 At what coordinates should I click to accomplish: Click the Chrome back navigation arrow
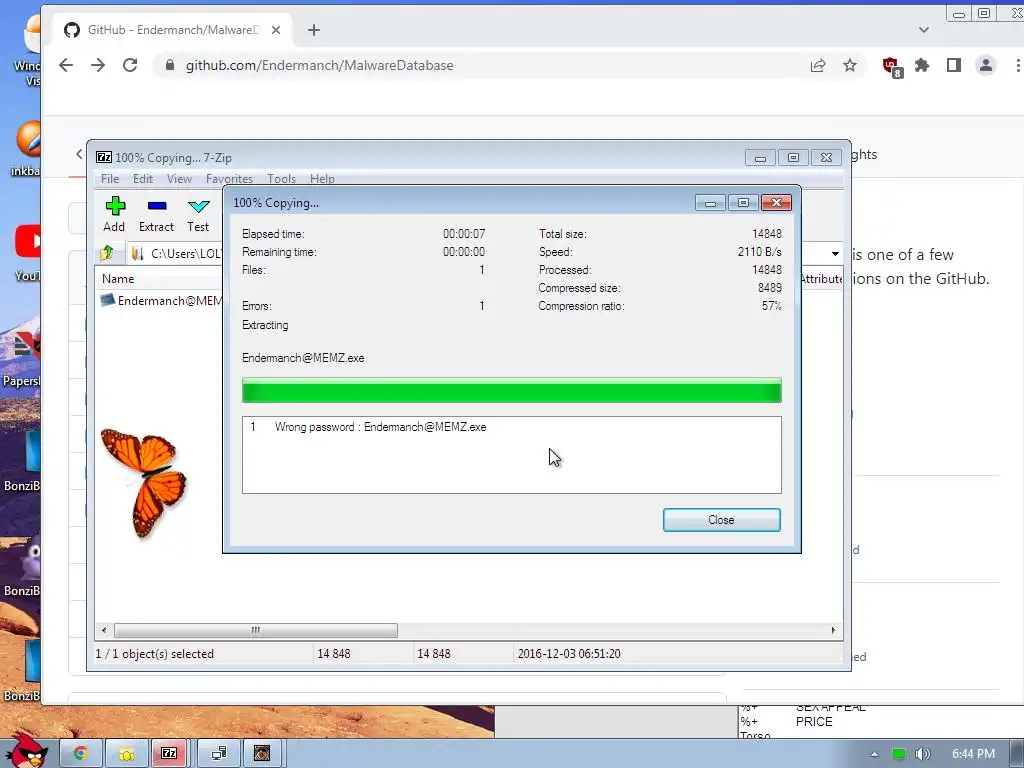66,65
